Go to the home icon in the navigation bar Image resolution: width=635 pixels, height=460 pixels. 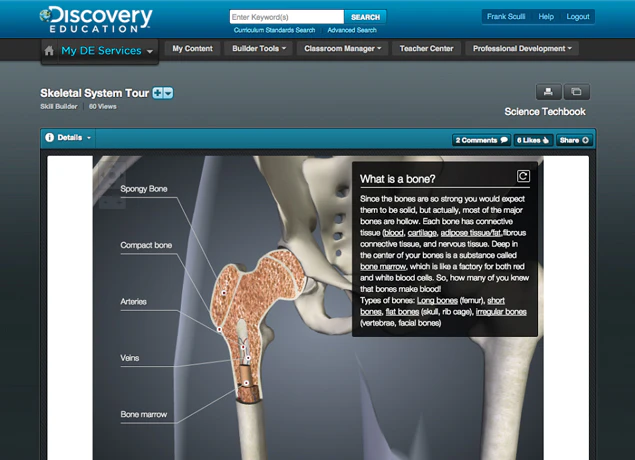49,51
